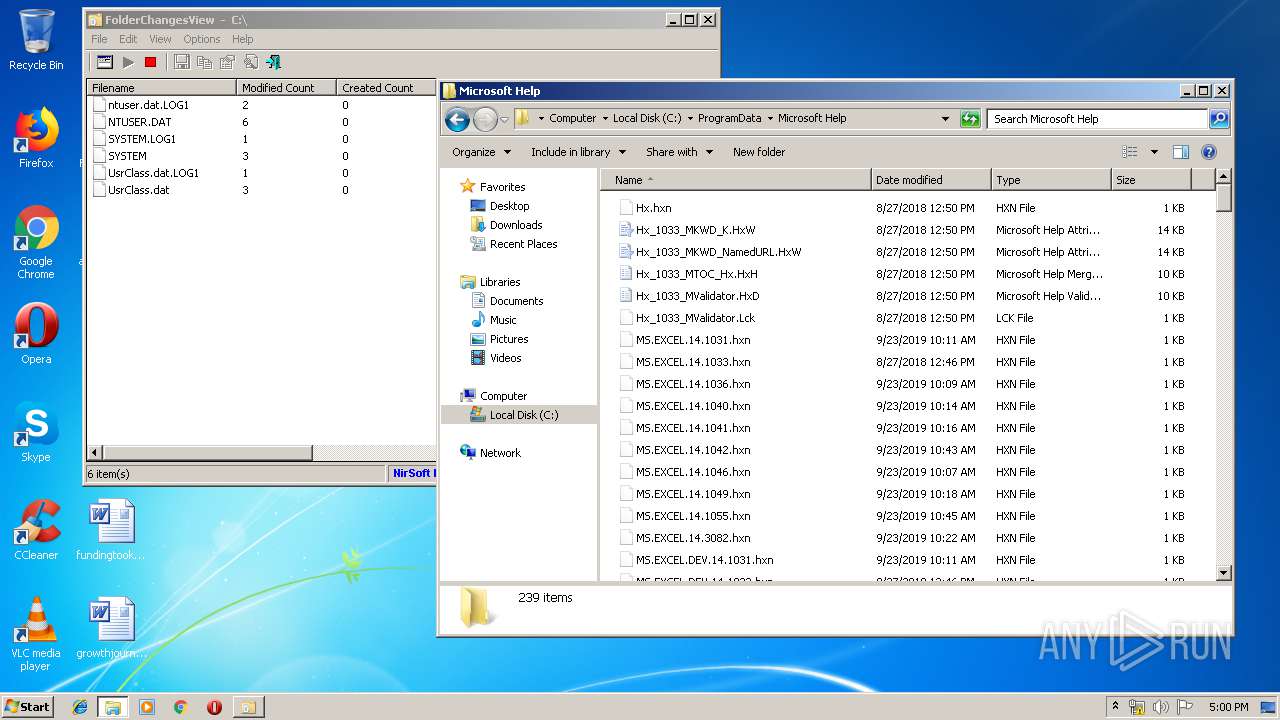Open Help menu in FolderChangesView
1280x720 pixels.
[x=243, y=39]
